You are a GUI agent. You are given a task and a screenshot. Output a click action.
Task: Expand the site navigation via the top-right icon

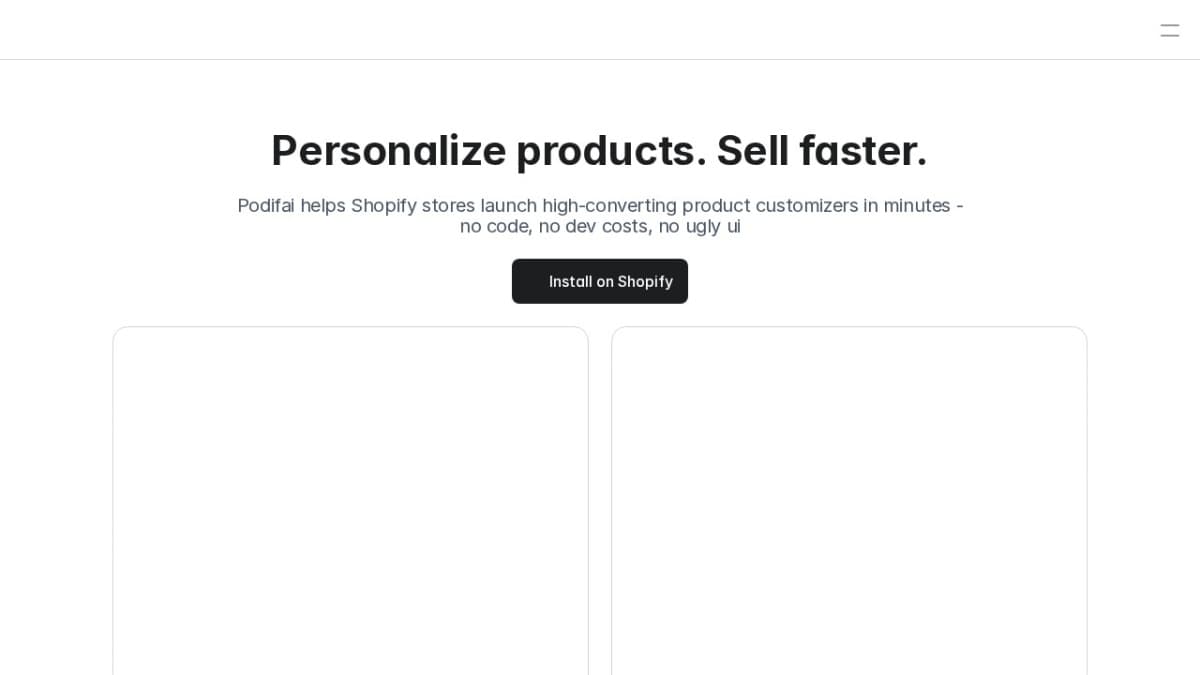click(x=1169, y=30)
